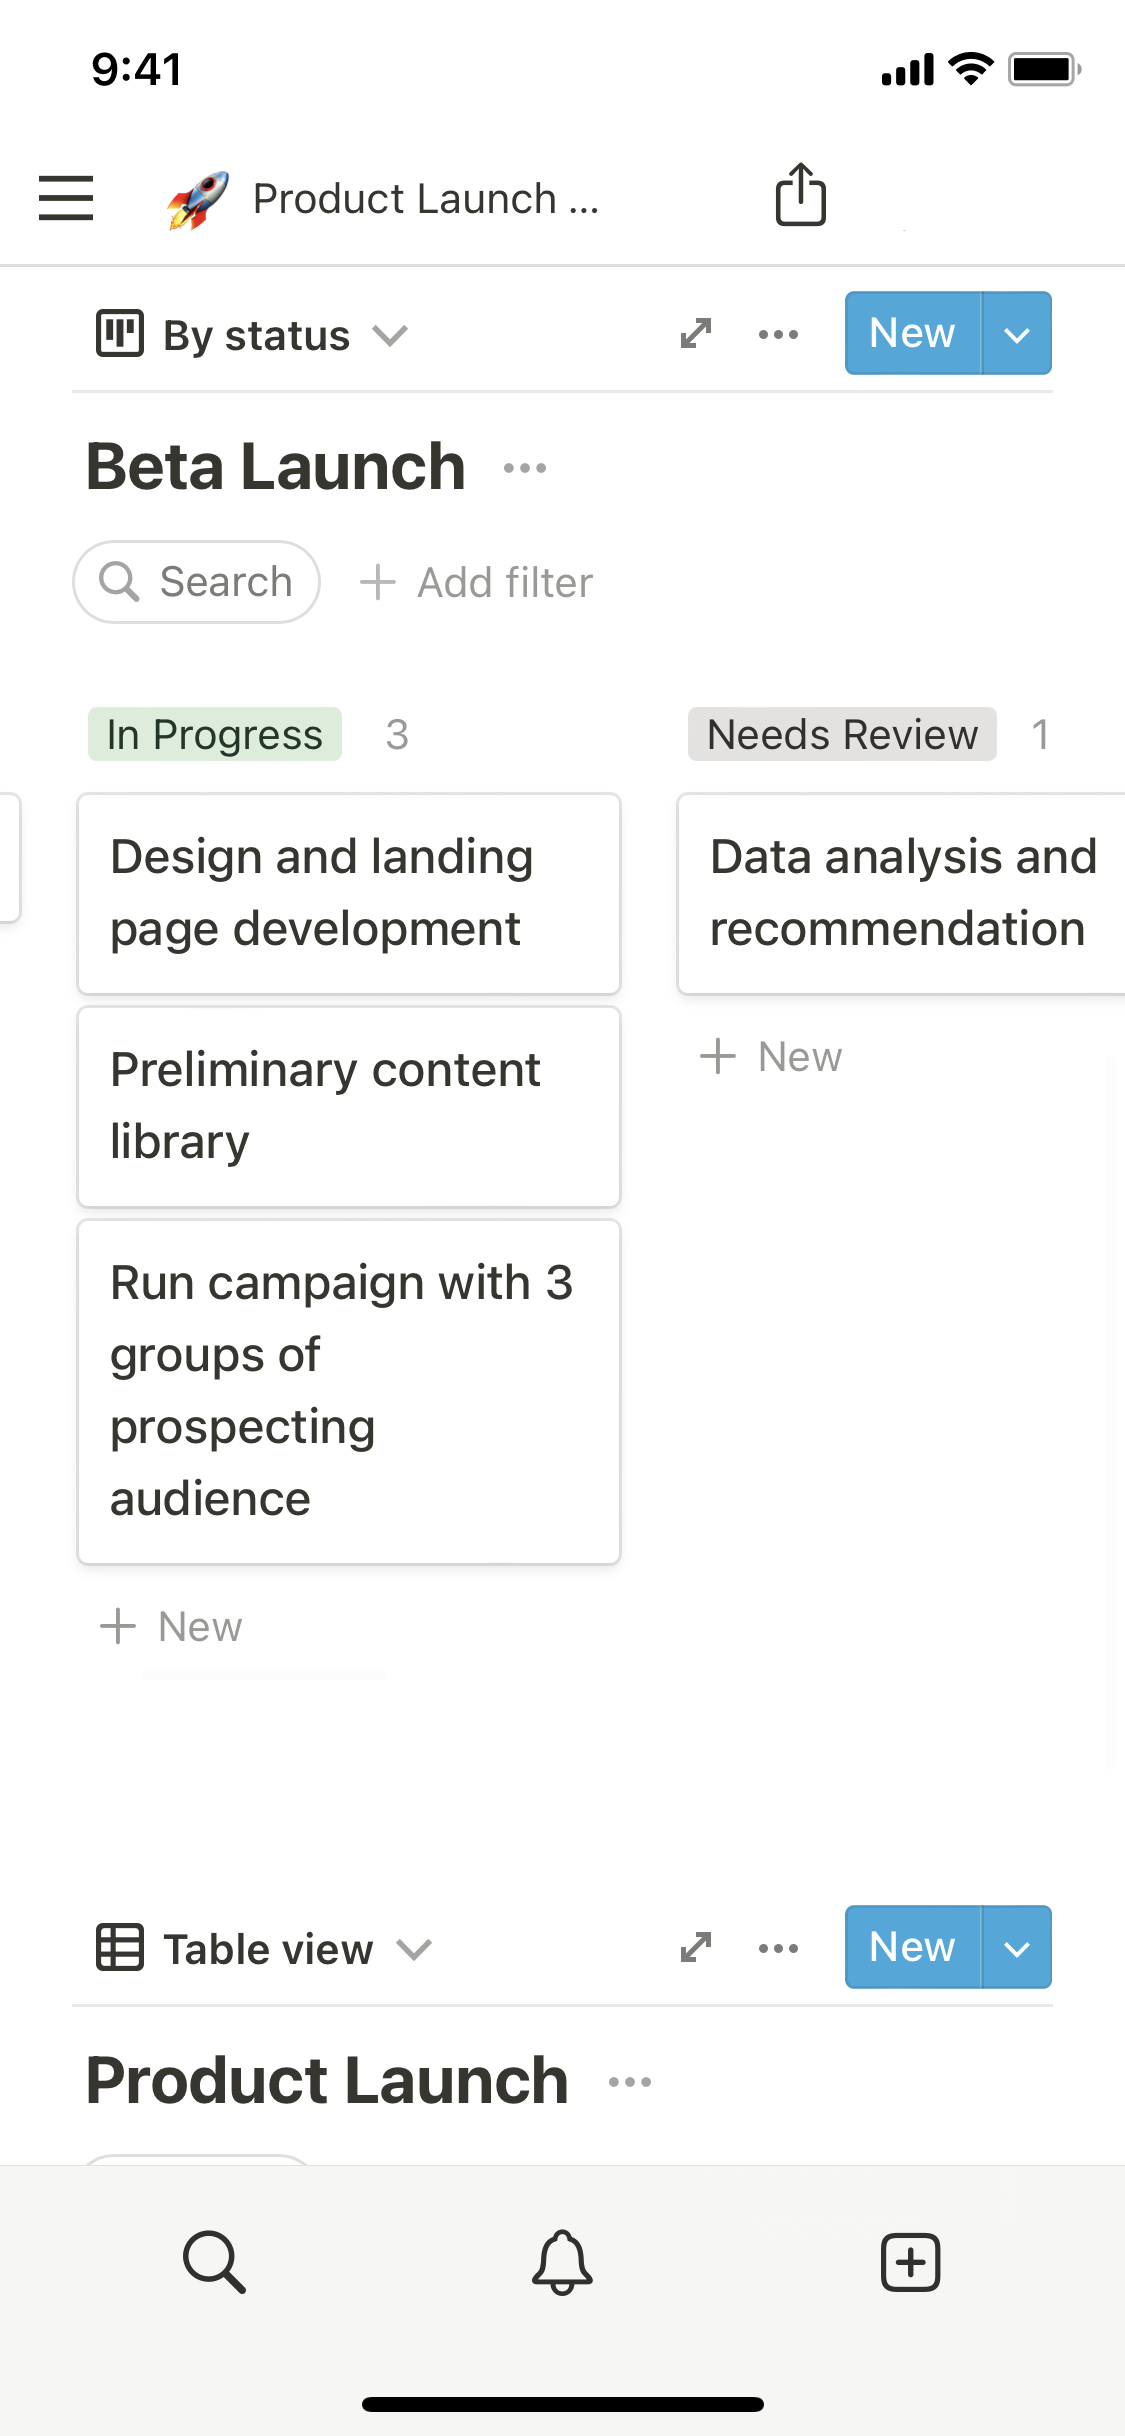
Task: Tap the bottom search magnifier icon
Action: pyautogui.click(x=214, y=2261)
